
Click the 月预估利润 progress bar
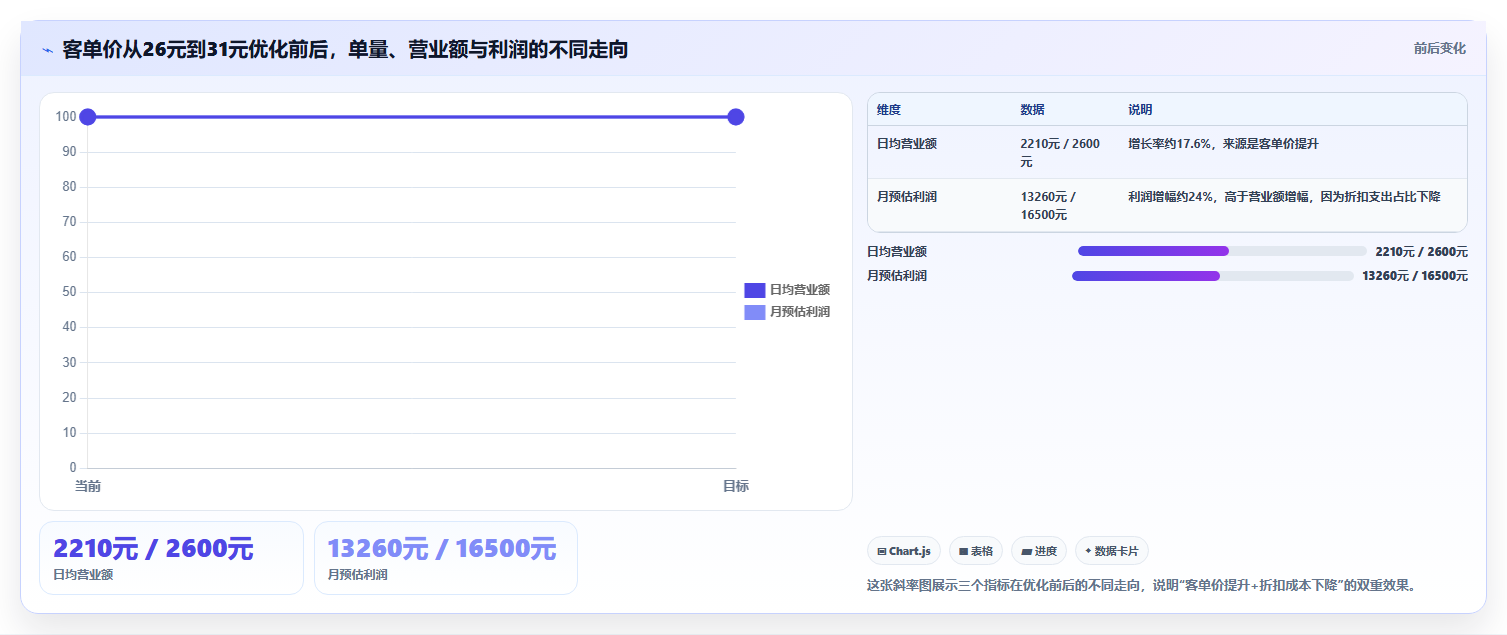tap(1213, 276)
